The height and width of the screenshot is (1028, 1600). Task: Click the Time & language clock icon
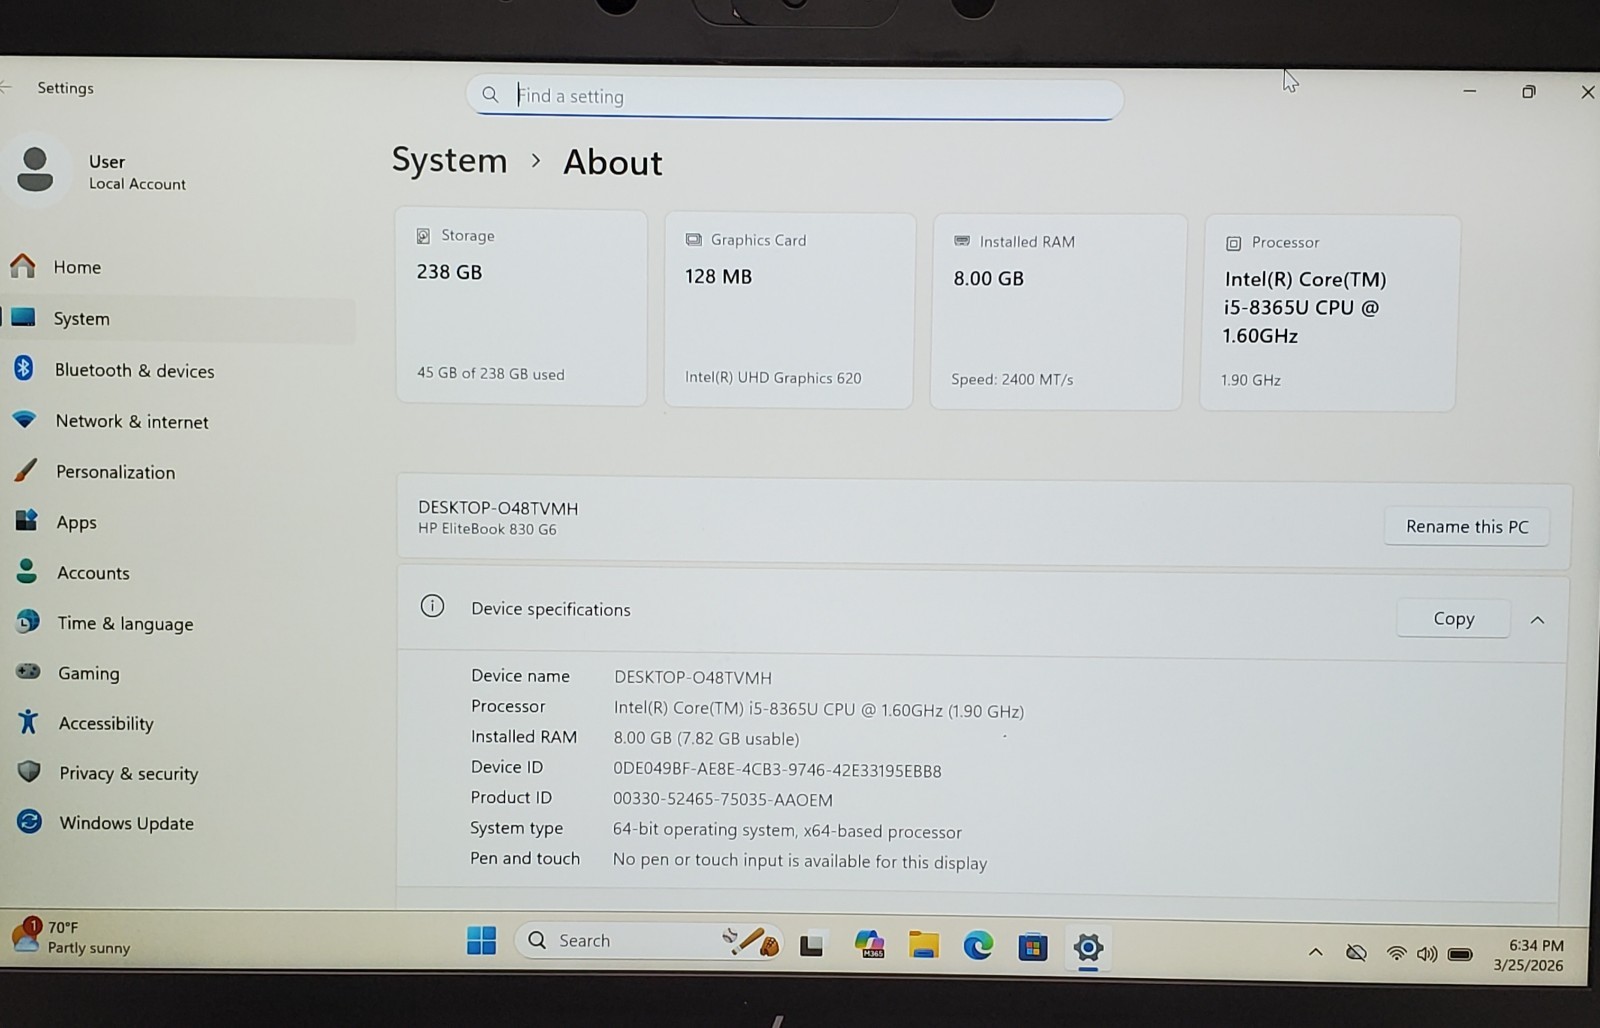[28, 621]
